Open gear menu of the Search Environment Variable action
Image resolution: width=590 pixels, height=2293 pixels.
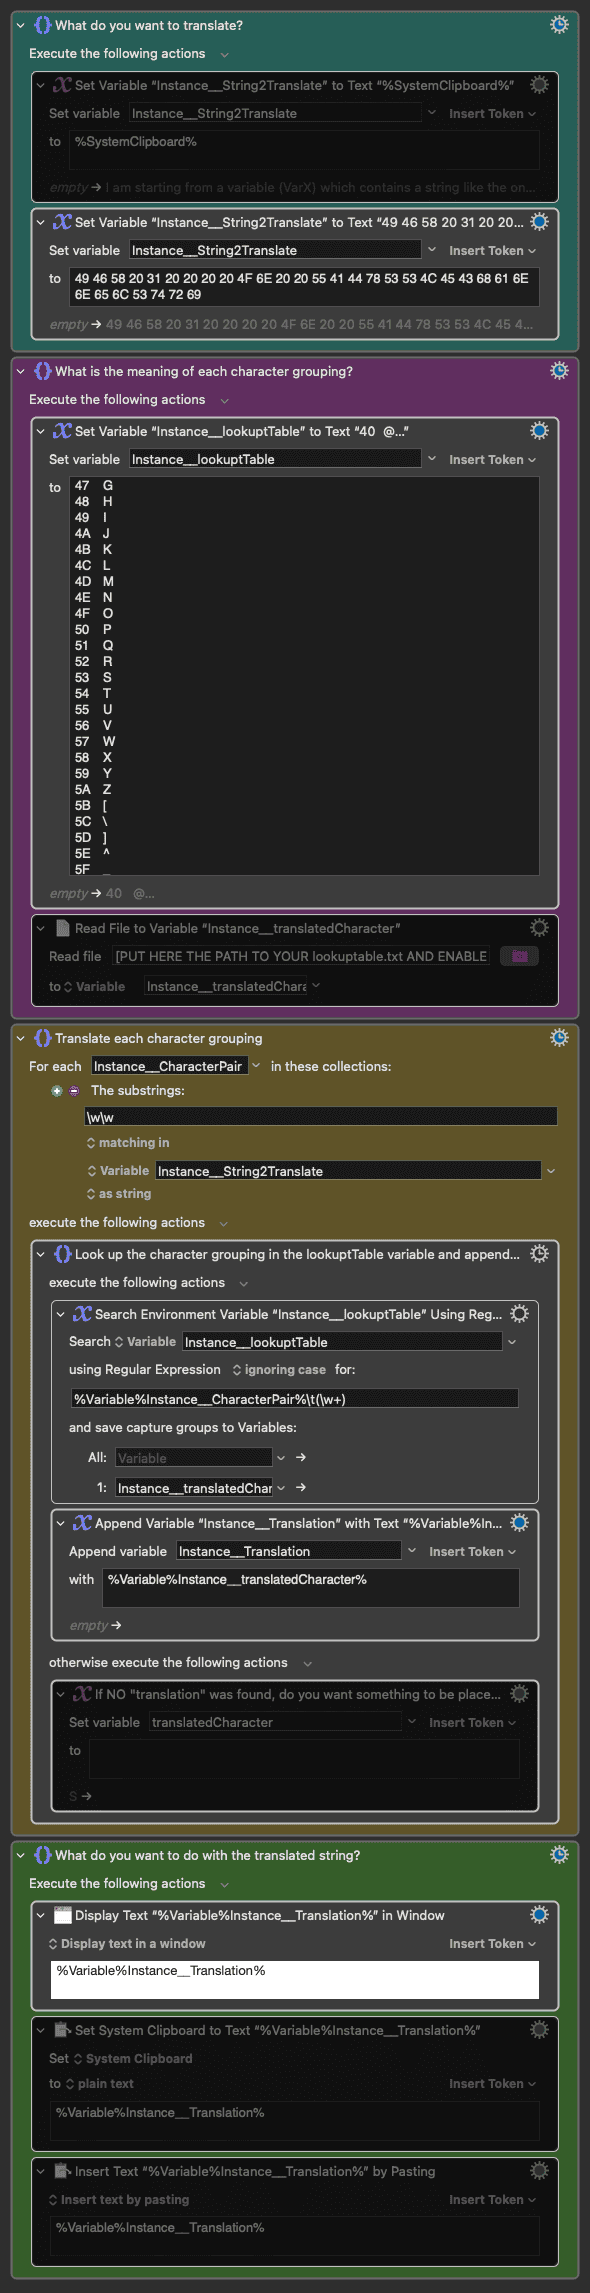click(x=519, y=1314)
